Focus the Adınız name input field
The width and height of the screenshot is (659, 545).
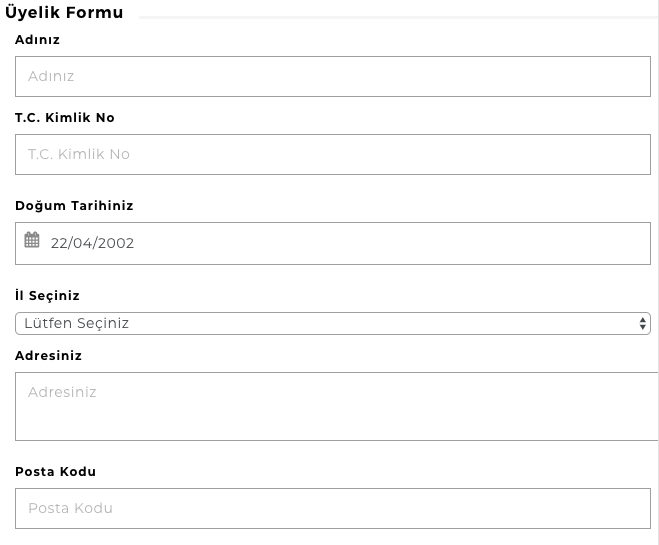(x=332, y=76)
